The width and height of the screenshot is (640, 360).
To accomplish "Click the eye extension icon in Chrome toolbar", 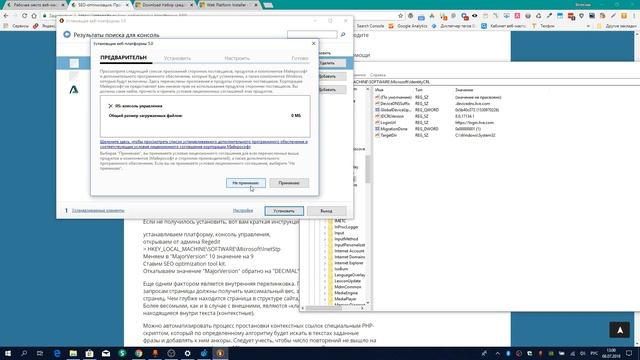I will (x=475, y=16).
